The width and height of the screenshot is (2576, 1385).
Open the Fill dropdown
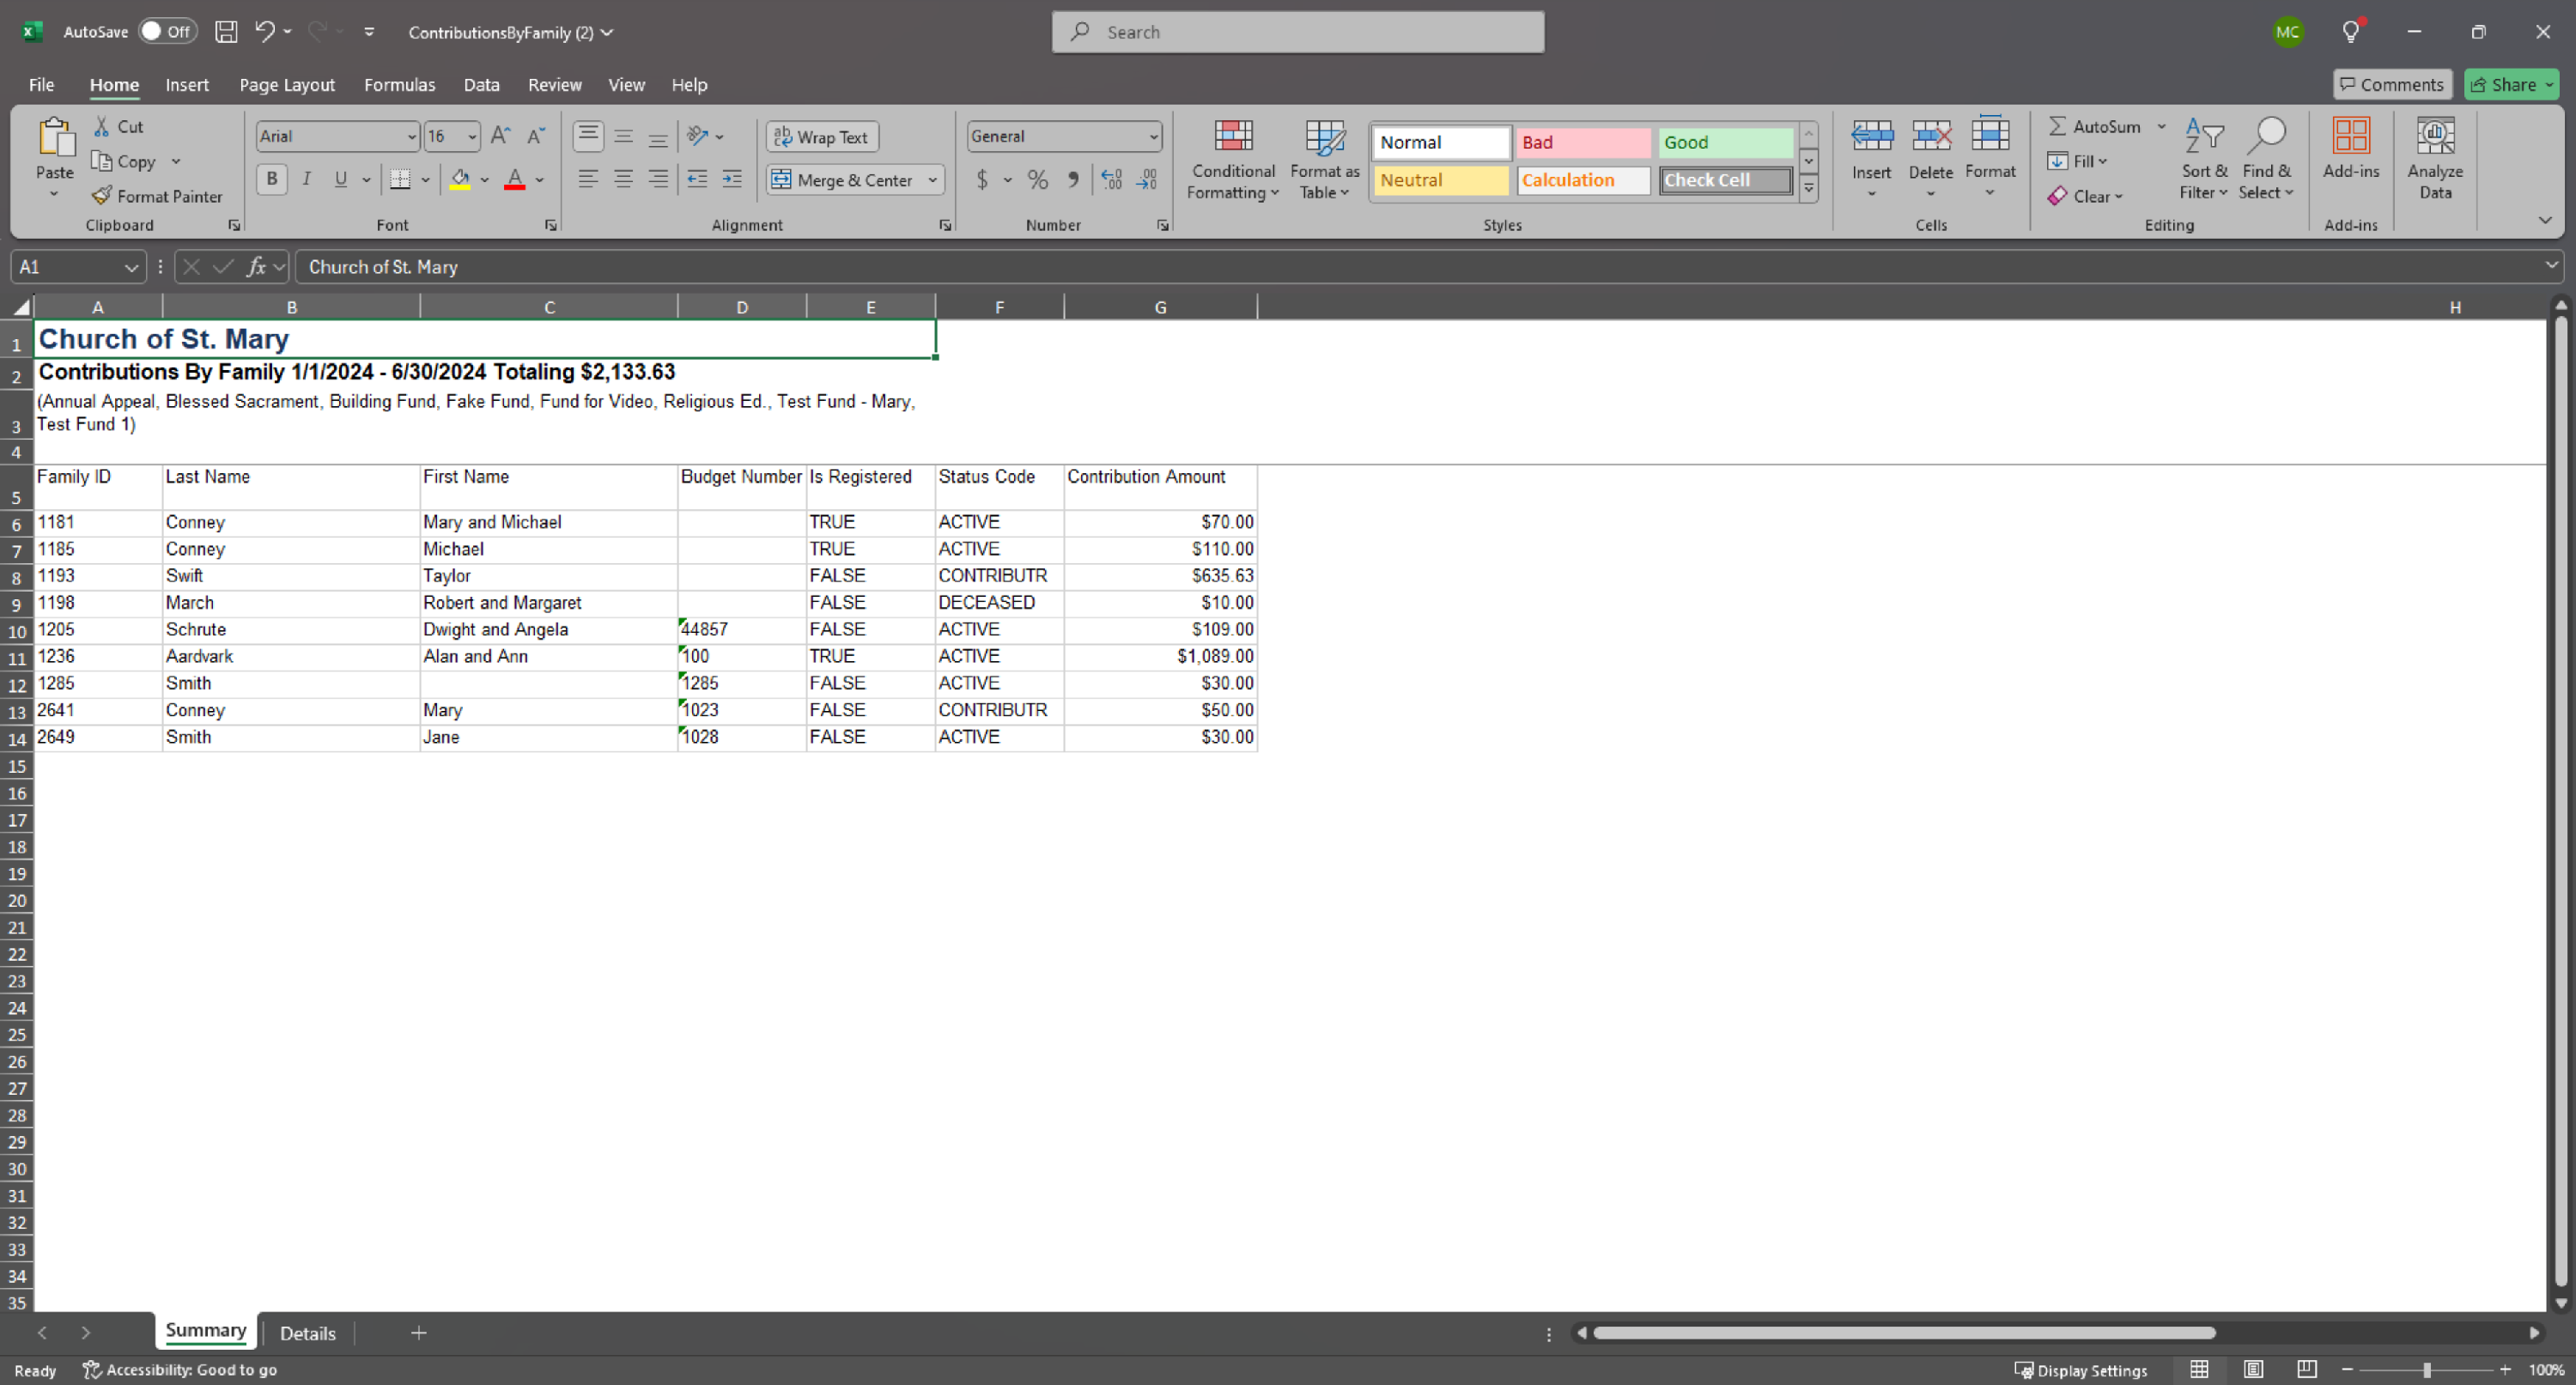(2078, 161)
